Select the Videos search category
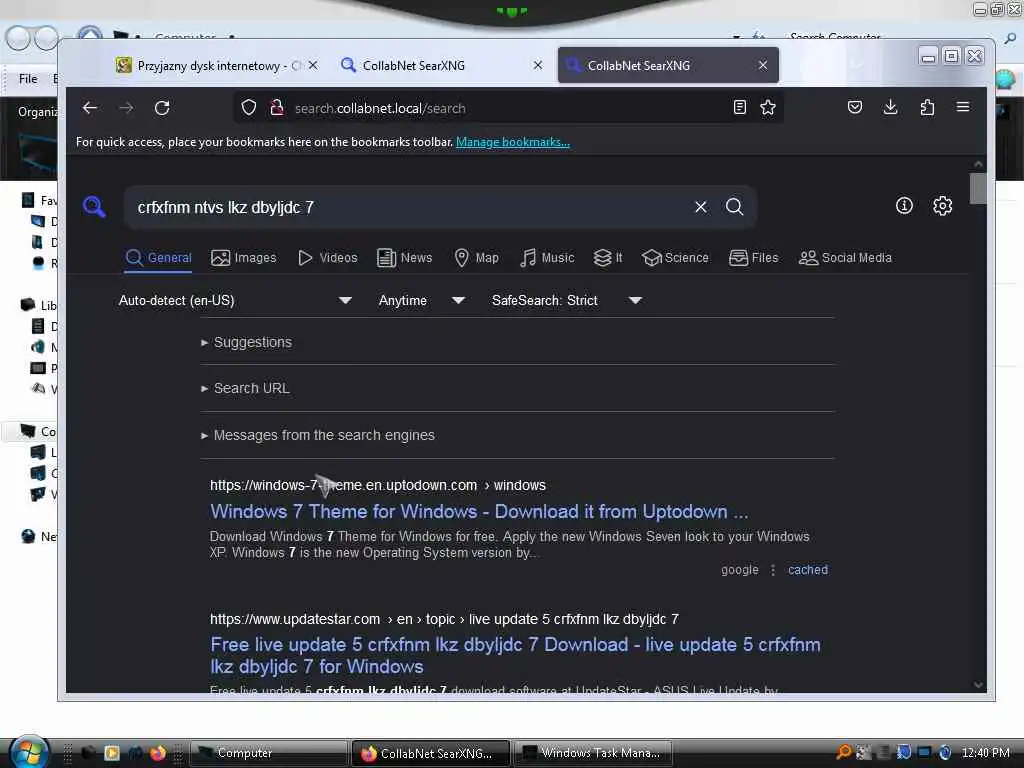This screenshot has height=768, width=1024. click(x=328, y=258)
